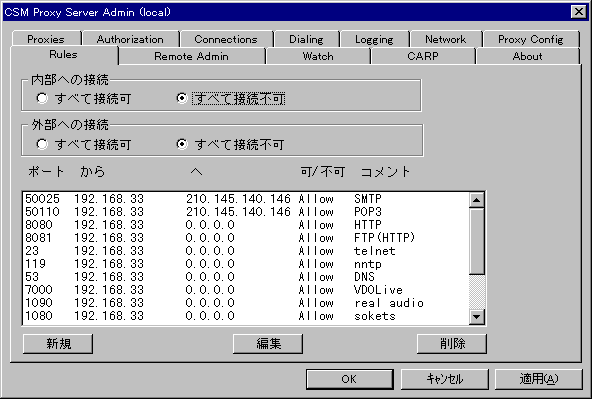Screen dimensions: 592x399
Task: Select the port 8081 FTP(HTTP) rule
Action: 245,238
